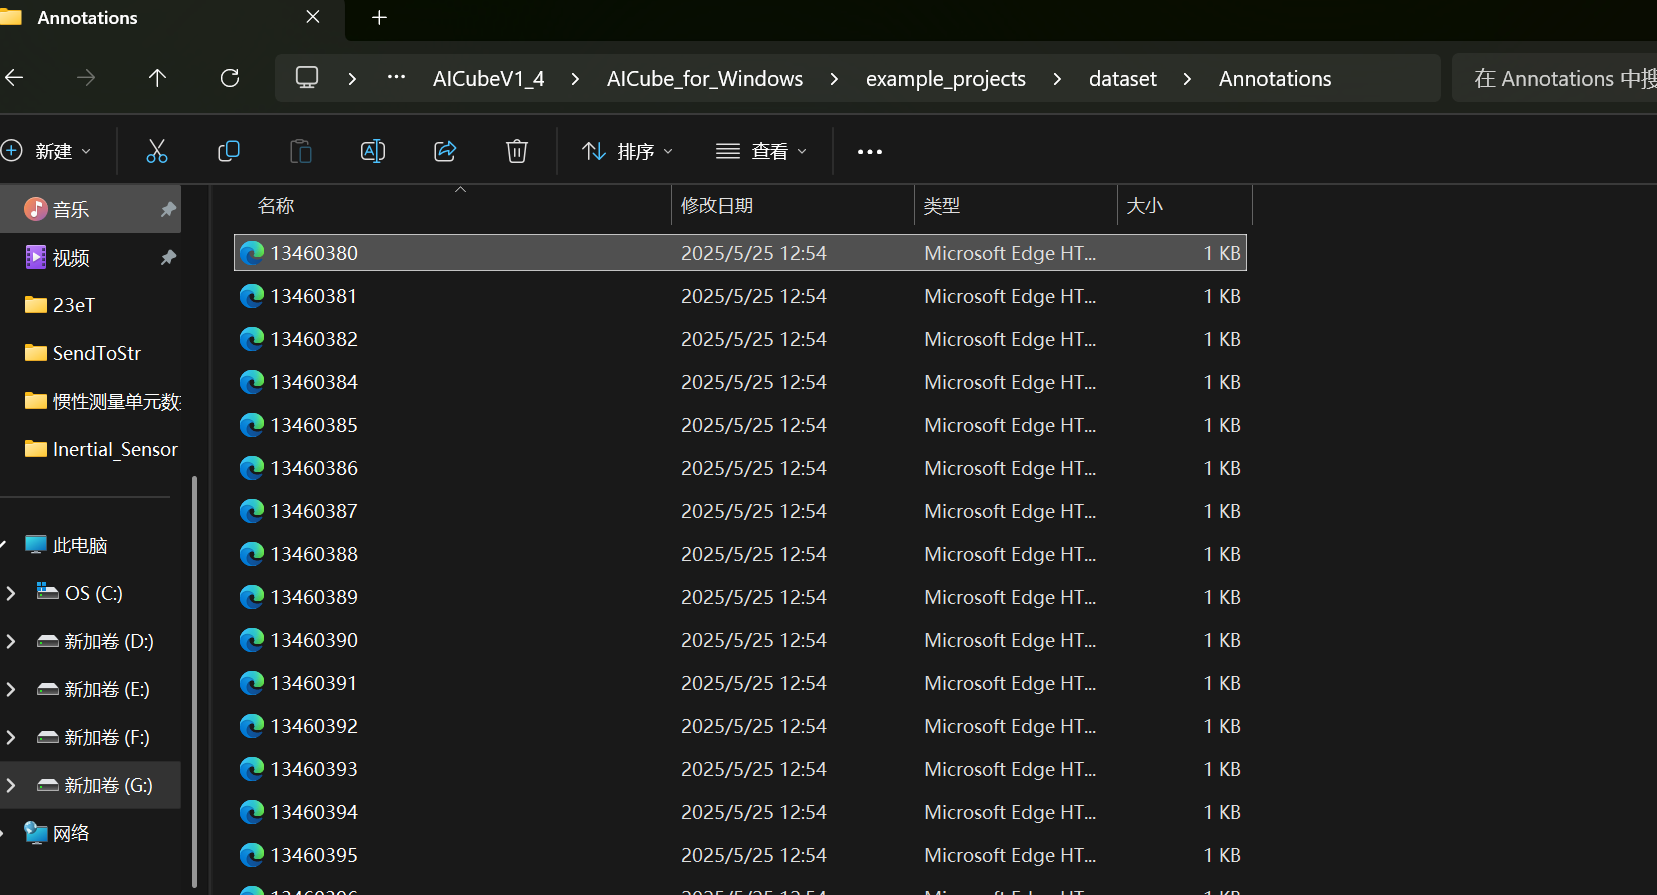
Task: Click the Rename icon in toolbar
Action: pyautogui.click(x=373, y=151)
